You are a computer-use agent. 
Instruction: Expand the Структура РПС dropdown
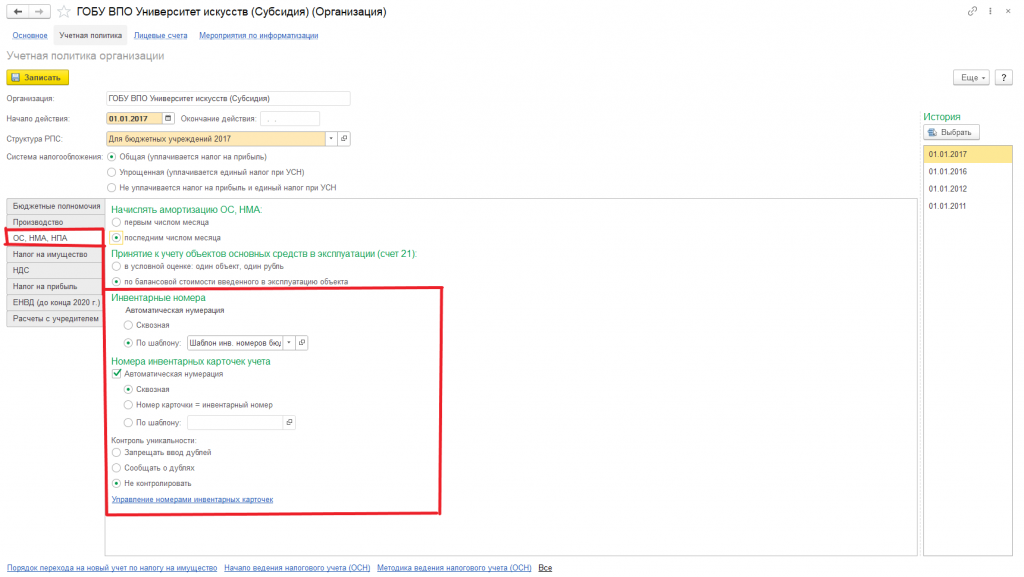(331, 138)
